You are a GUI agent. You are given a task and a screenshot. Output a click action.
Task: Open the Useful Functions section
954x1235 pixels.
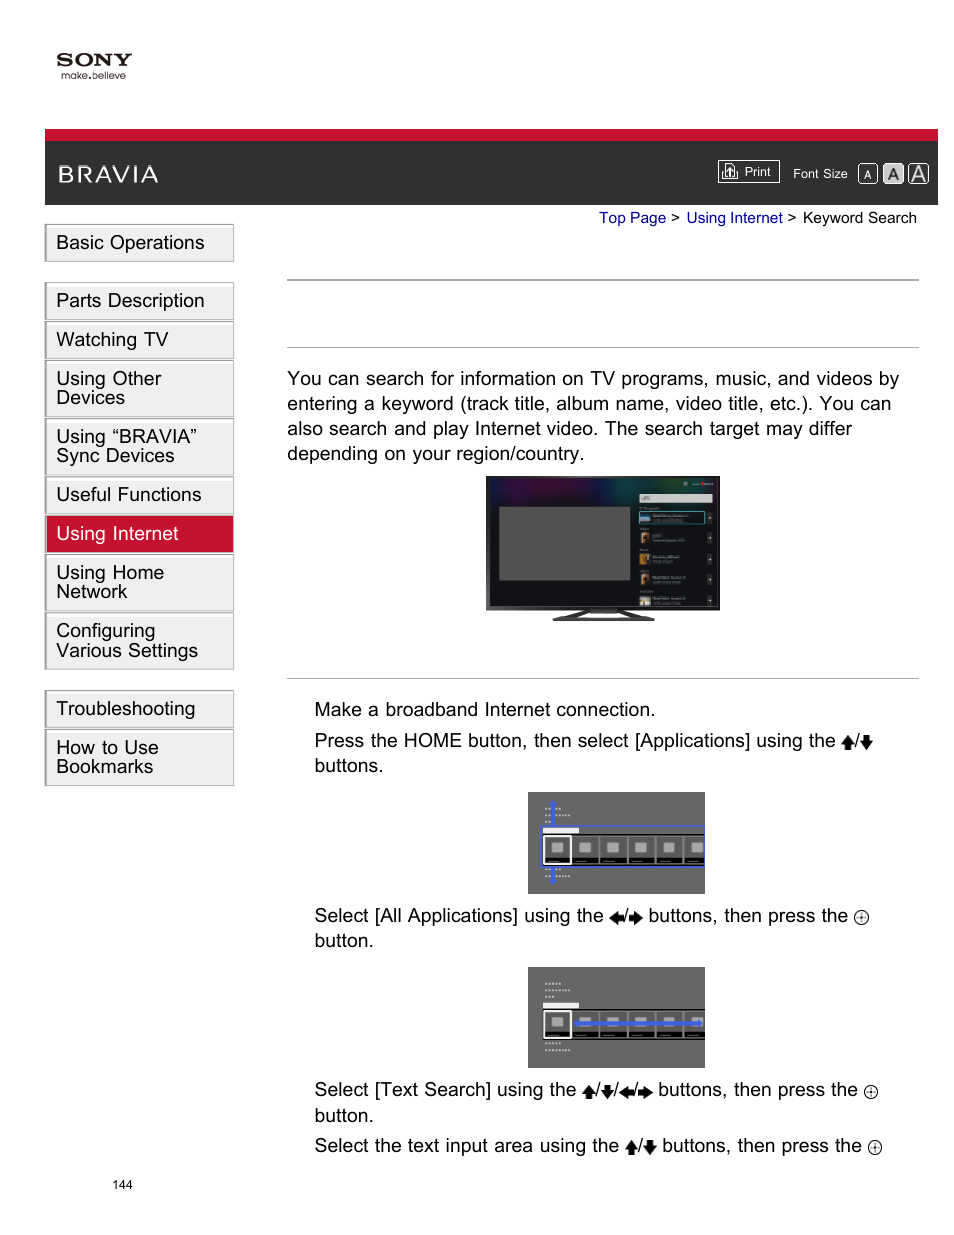tap(139, 495)
